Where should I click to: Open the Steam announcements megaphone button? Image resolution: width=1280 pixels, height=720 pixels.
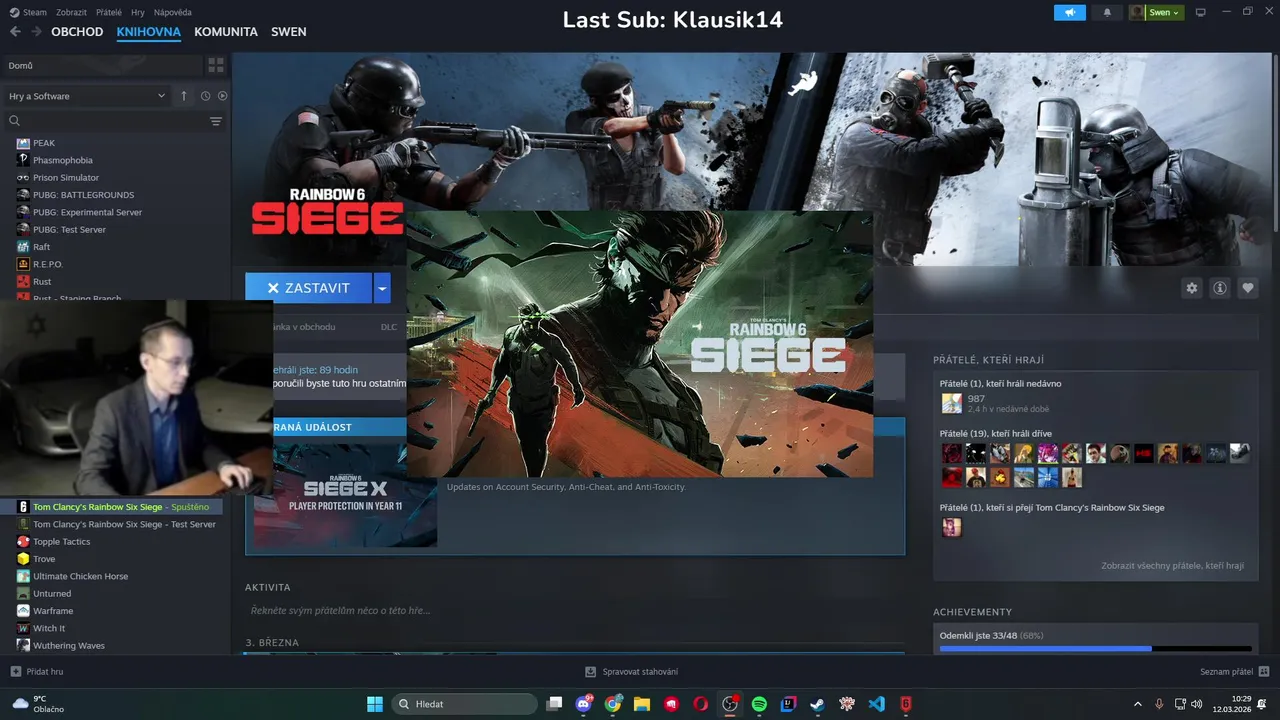[x=1069, y=12]
